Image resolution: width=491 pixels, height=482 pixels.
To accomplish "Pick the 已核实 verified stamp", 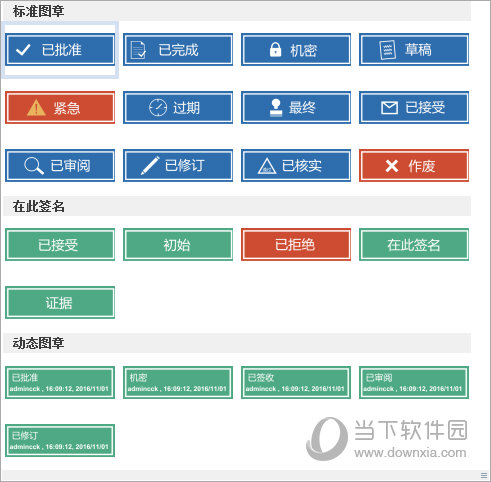I will (x=296, y=165).
